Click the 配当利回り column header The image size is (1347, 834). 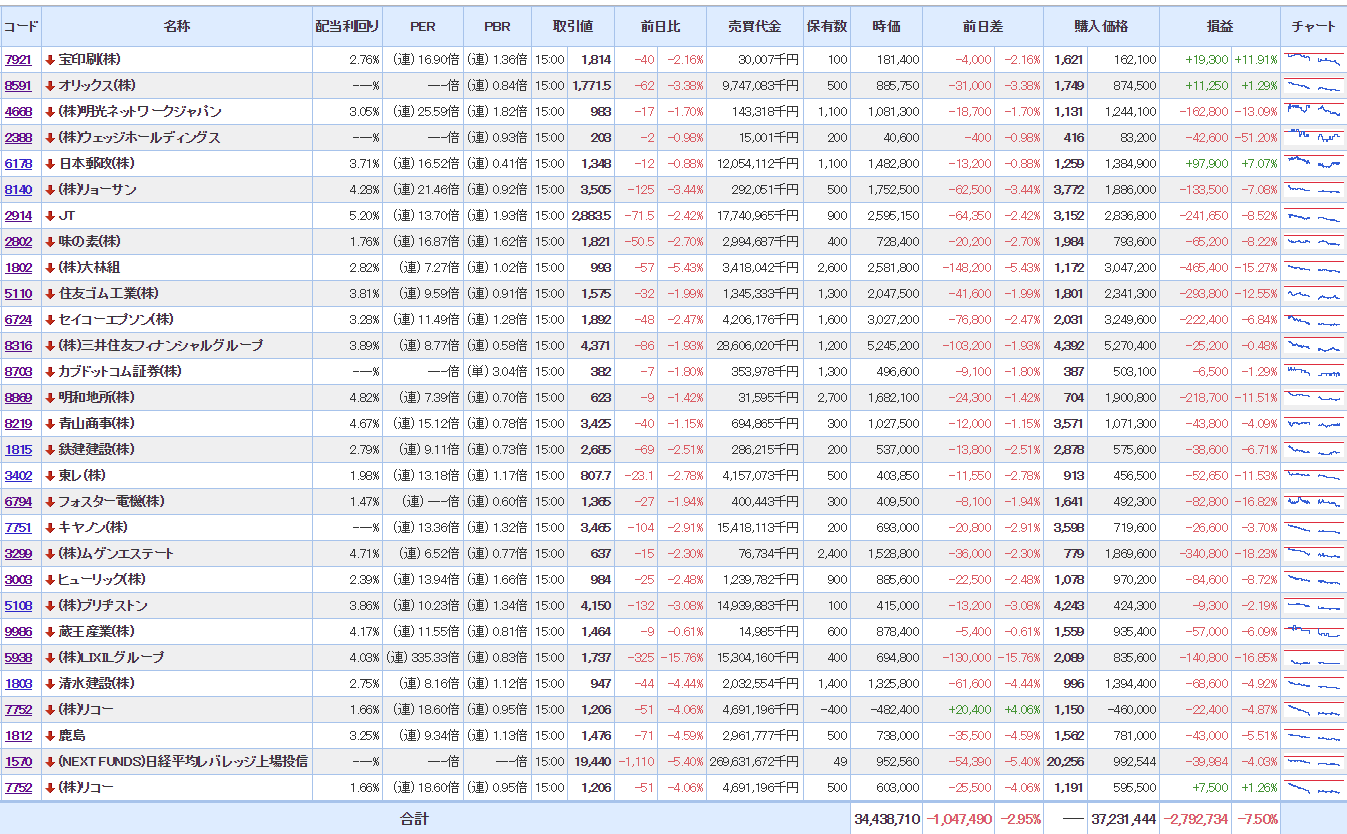346,26
